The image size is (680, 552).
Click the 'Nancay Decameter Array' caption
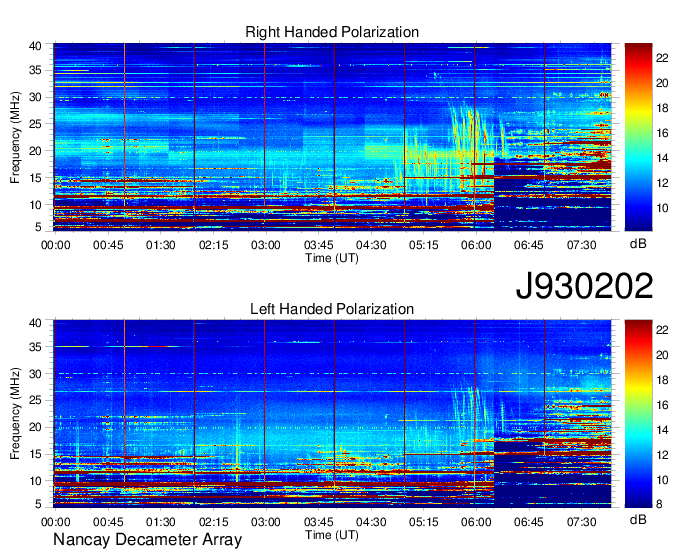(x=147, y=540)
